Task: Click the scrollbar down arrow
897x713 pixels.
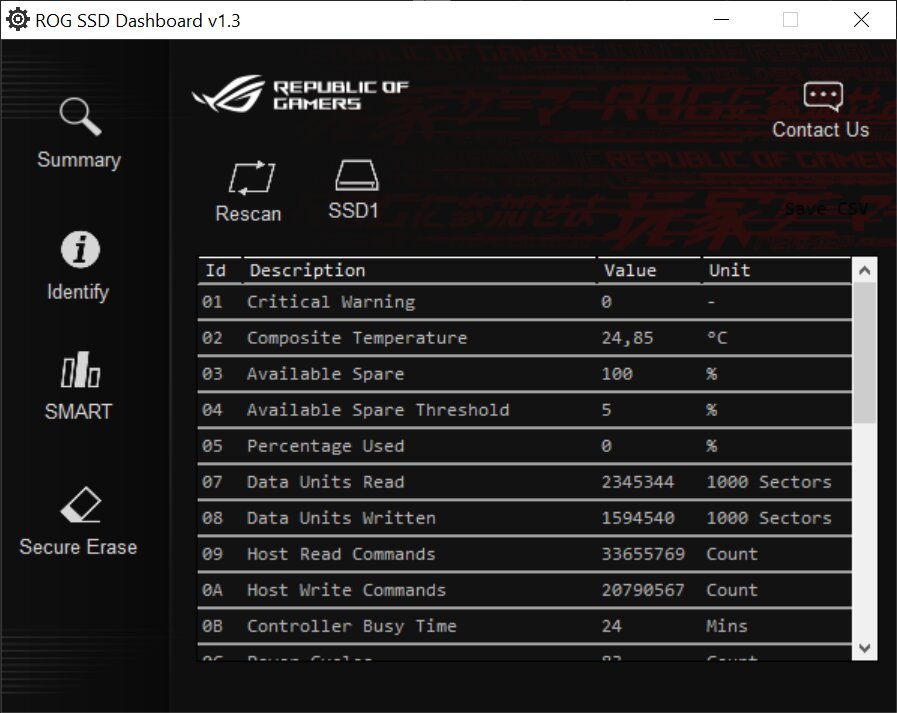Action: click(864, 648)
